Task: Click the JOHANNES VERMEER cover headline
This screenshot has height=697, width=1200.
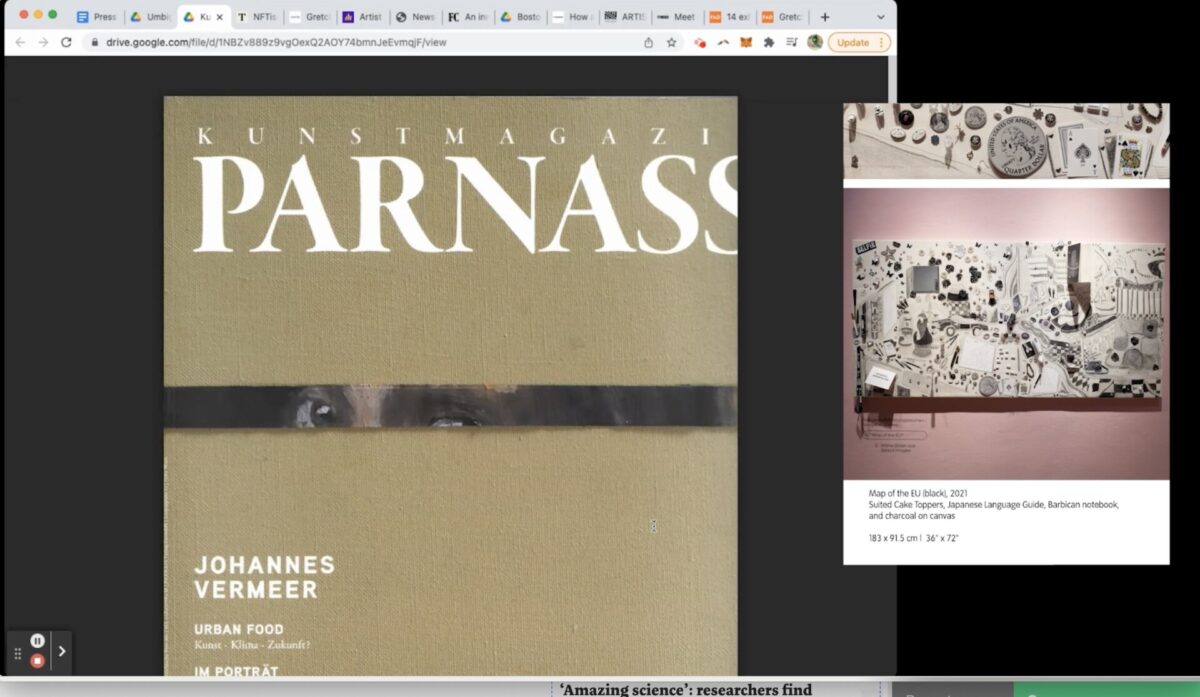Action: 264,578
